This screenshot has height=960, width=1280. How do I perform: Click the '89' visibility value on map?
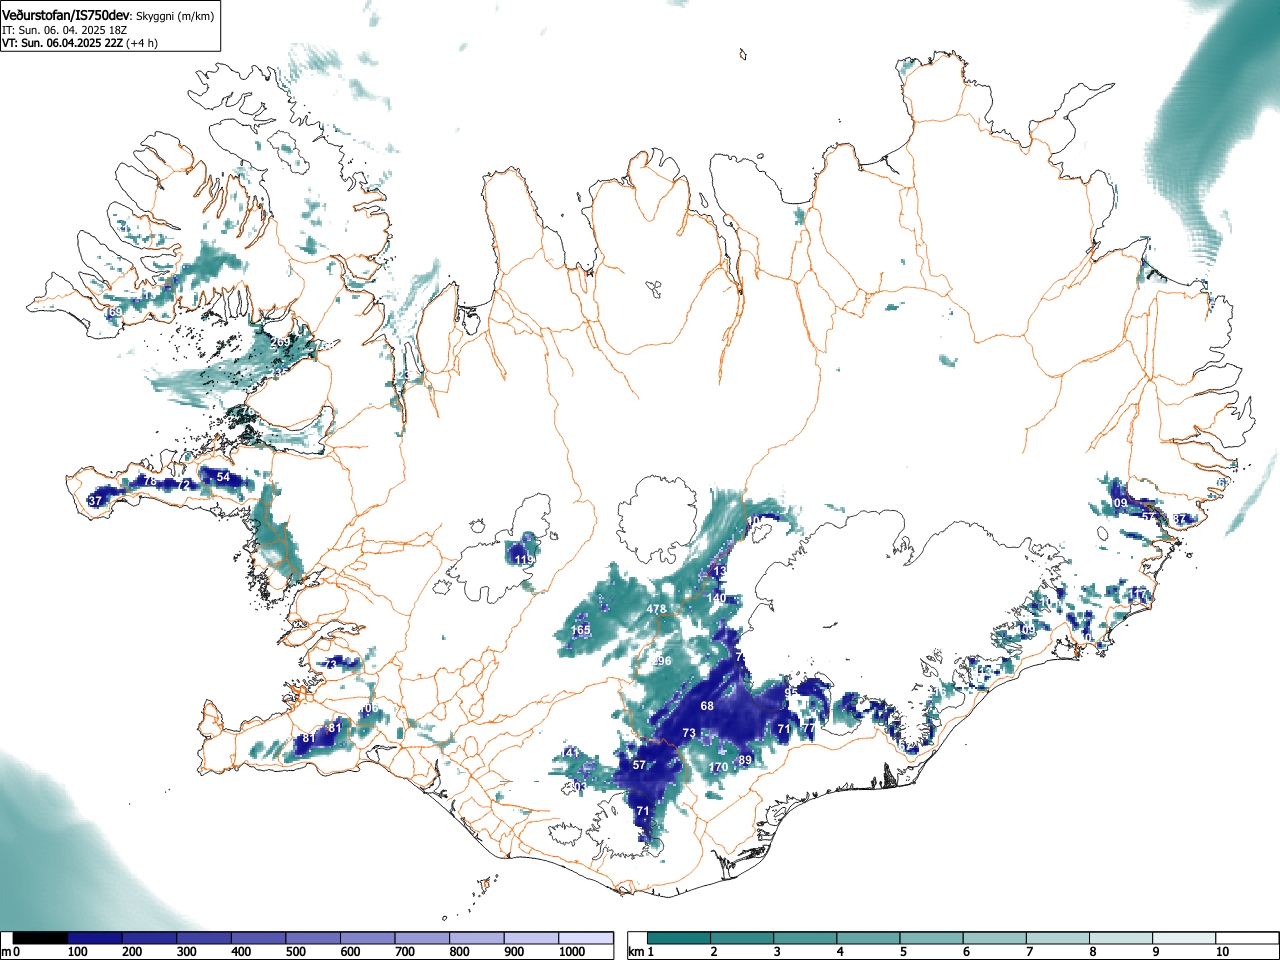click(x=745, y=760)
